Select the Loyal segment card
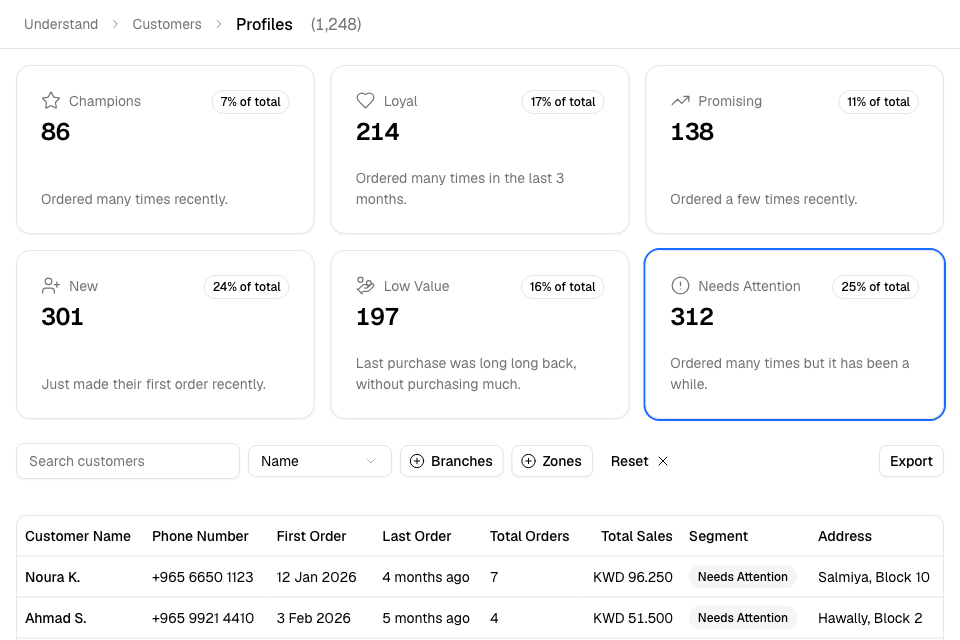Viewport: 960px width, 640px height. [x=480, y=149]
